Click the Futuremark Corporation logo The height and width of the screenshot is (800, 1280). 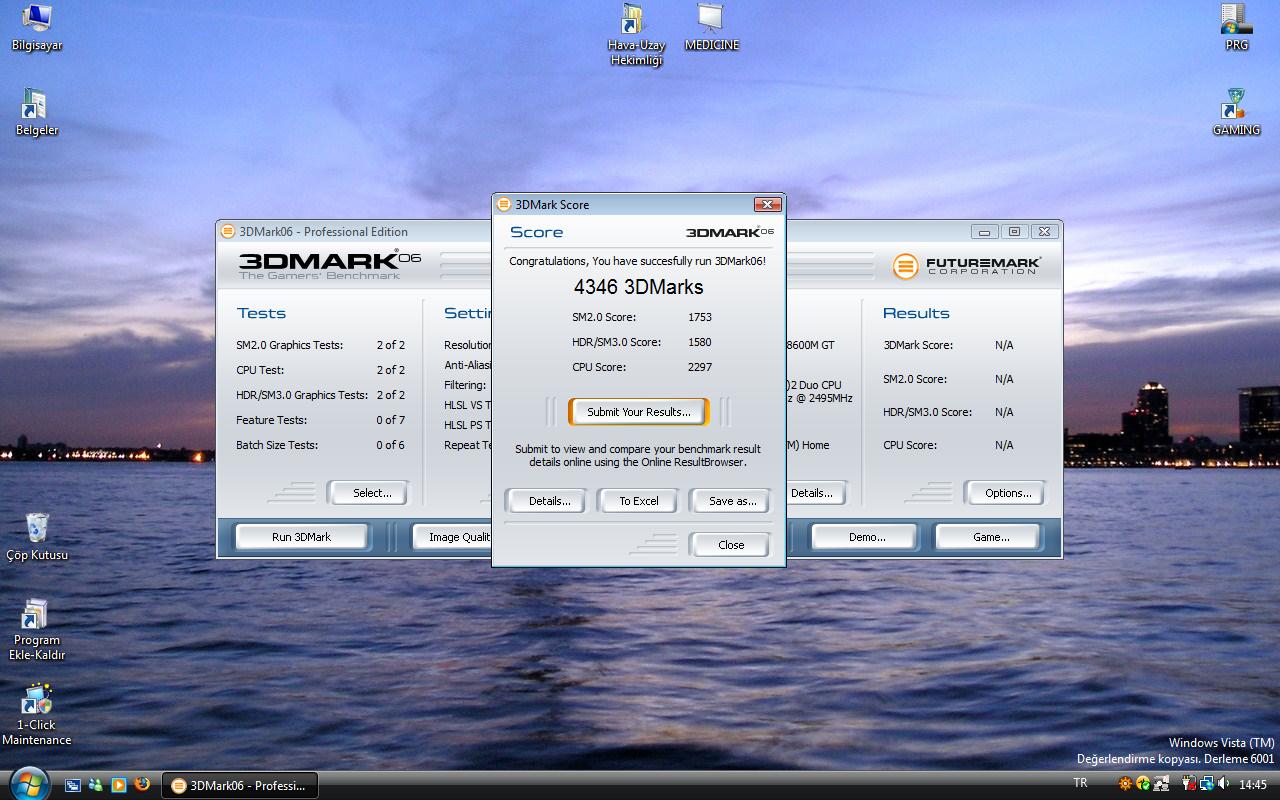click(x=966, y=266)
